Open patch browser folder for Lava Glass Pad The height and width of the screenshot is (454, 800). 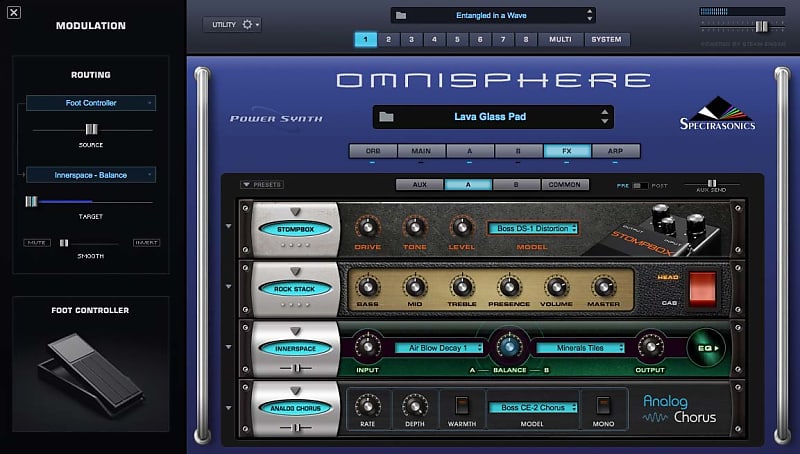tap(386, 117)
